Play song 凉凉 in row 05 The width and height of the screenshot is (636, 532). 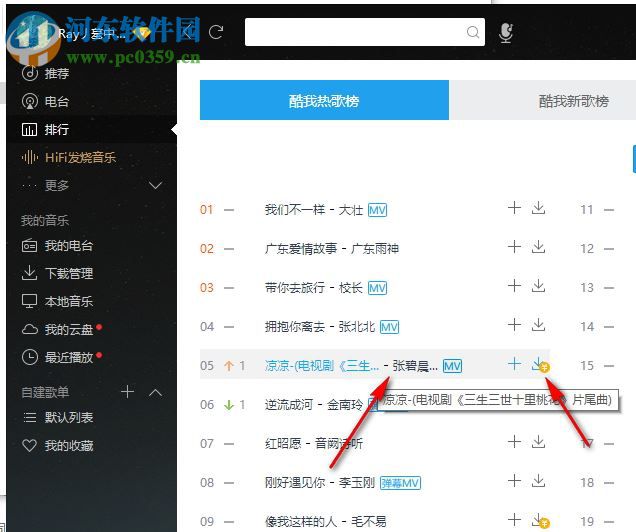(322, 366)
